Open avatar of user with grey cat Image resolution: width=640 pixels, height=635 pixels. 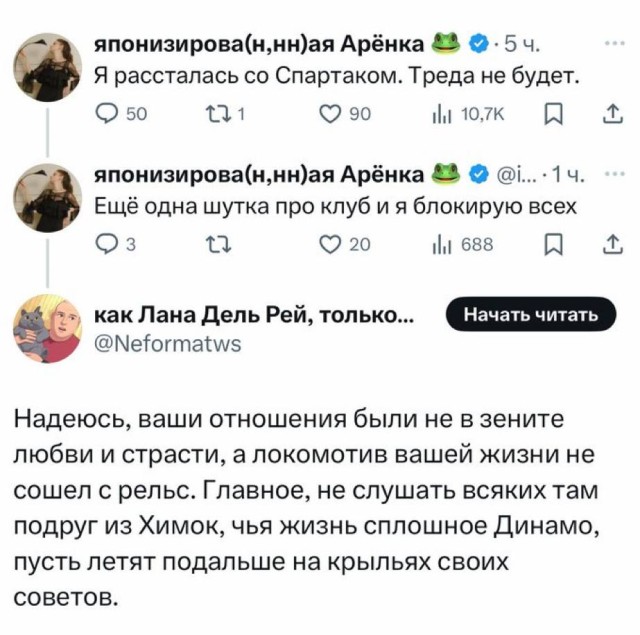pyautogui.click(x=48, y=328)
